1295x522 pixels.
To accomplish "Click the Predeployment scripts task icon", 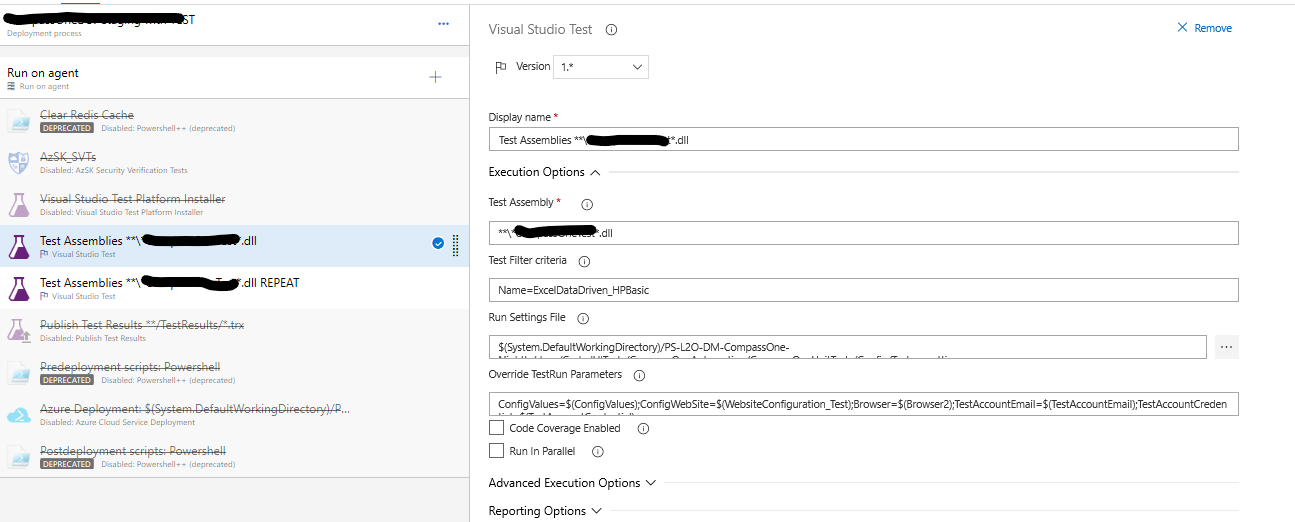I will [20, 372].
